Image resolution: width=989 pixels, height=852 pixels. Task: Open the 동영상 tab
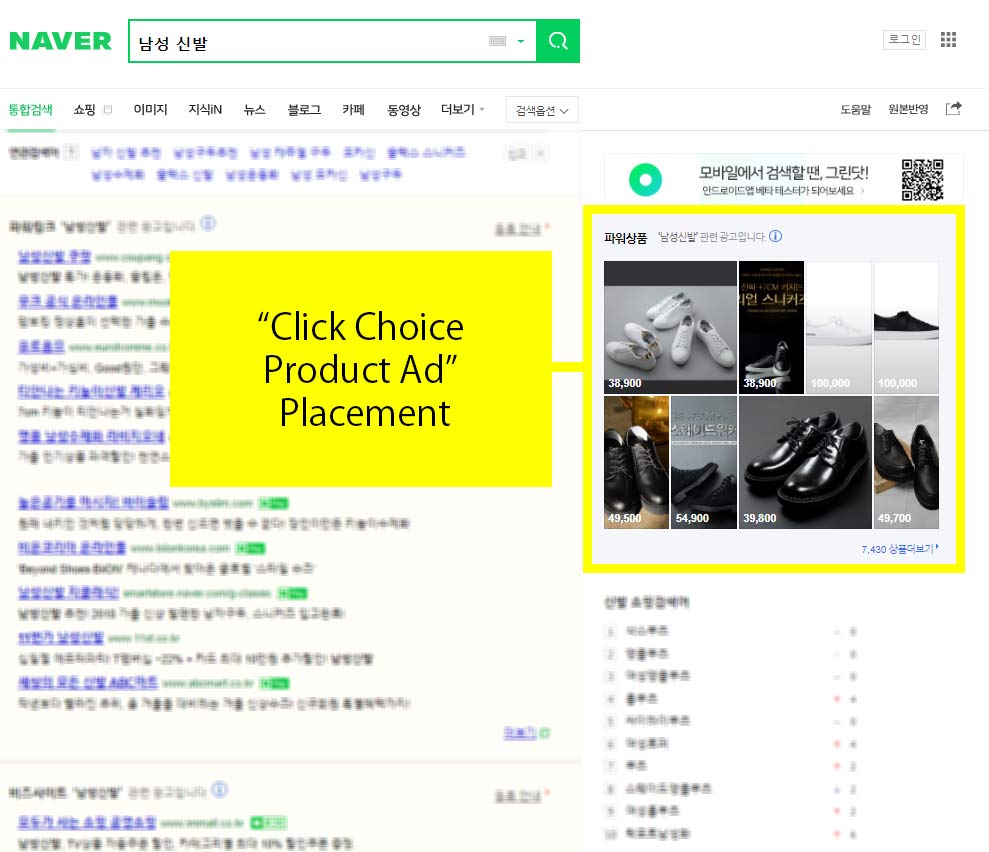tap(404, 110)
